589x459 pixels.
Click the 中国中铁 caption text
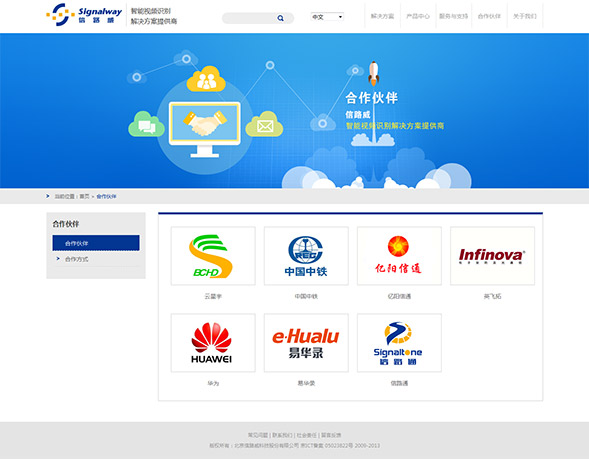click(x=306, y=296)
